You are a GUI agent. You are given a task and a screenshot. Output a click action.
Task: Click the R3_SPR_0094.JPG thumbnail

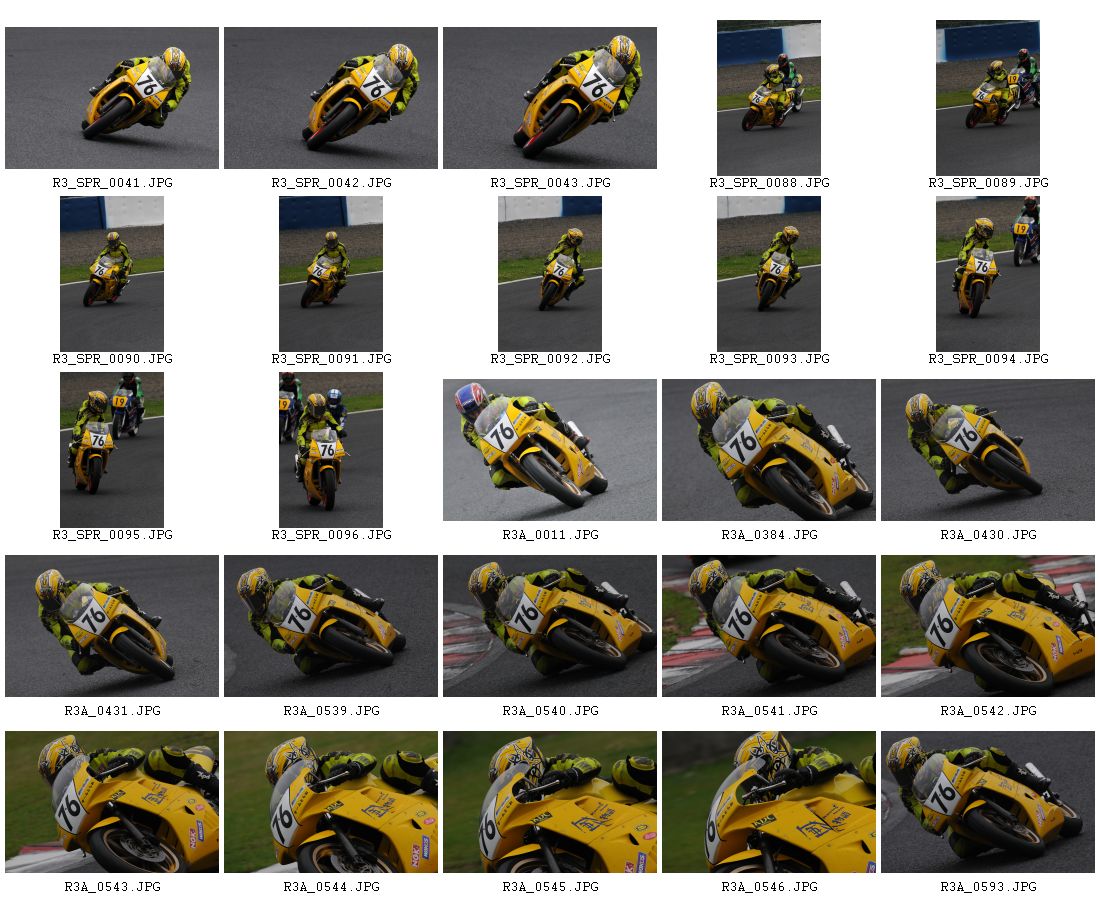coord(988,273)
